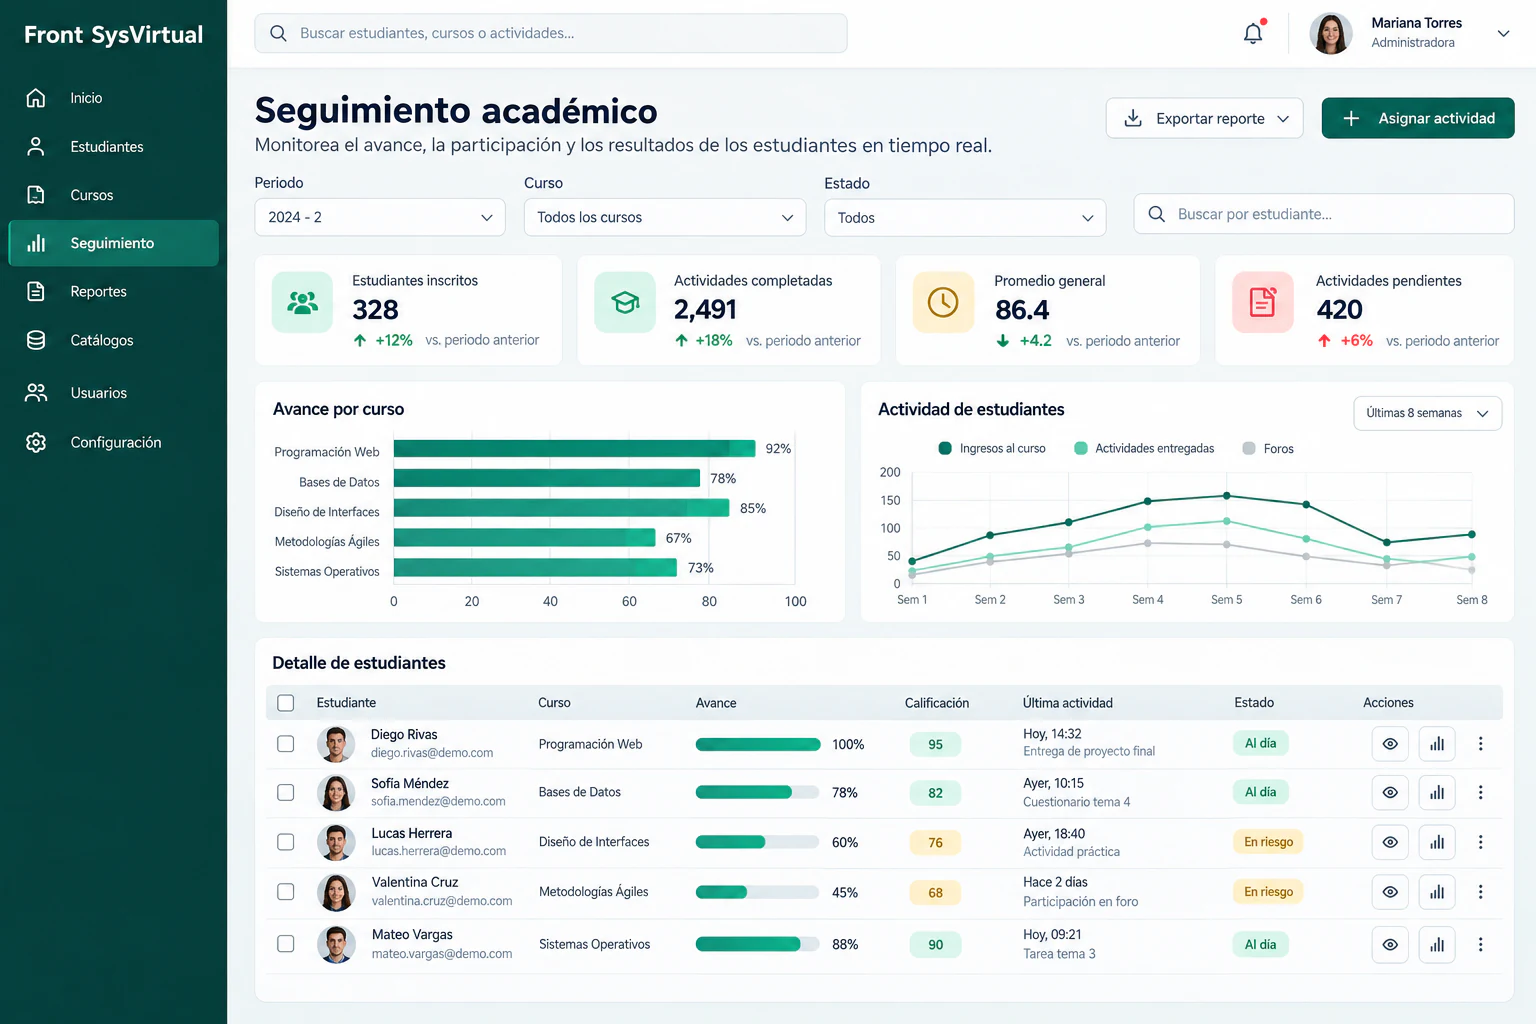Open the Periodo 2024 - 2 dropdown
Image resolution: width=1536 pixels, height=1024 pixels.
click(380, 217)
